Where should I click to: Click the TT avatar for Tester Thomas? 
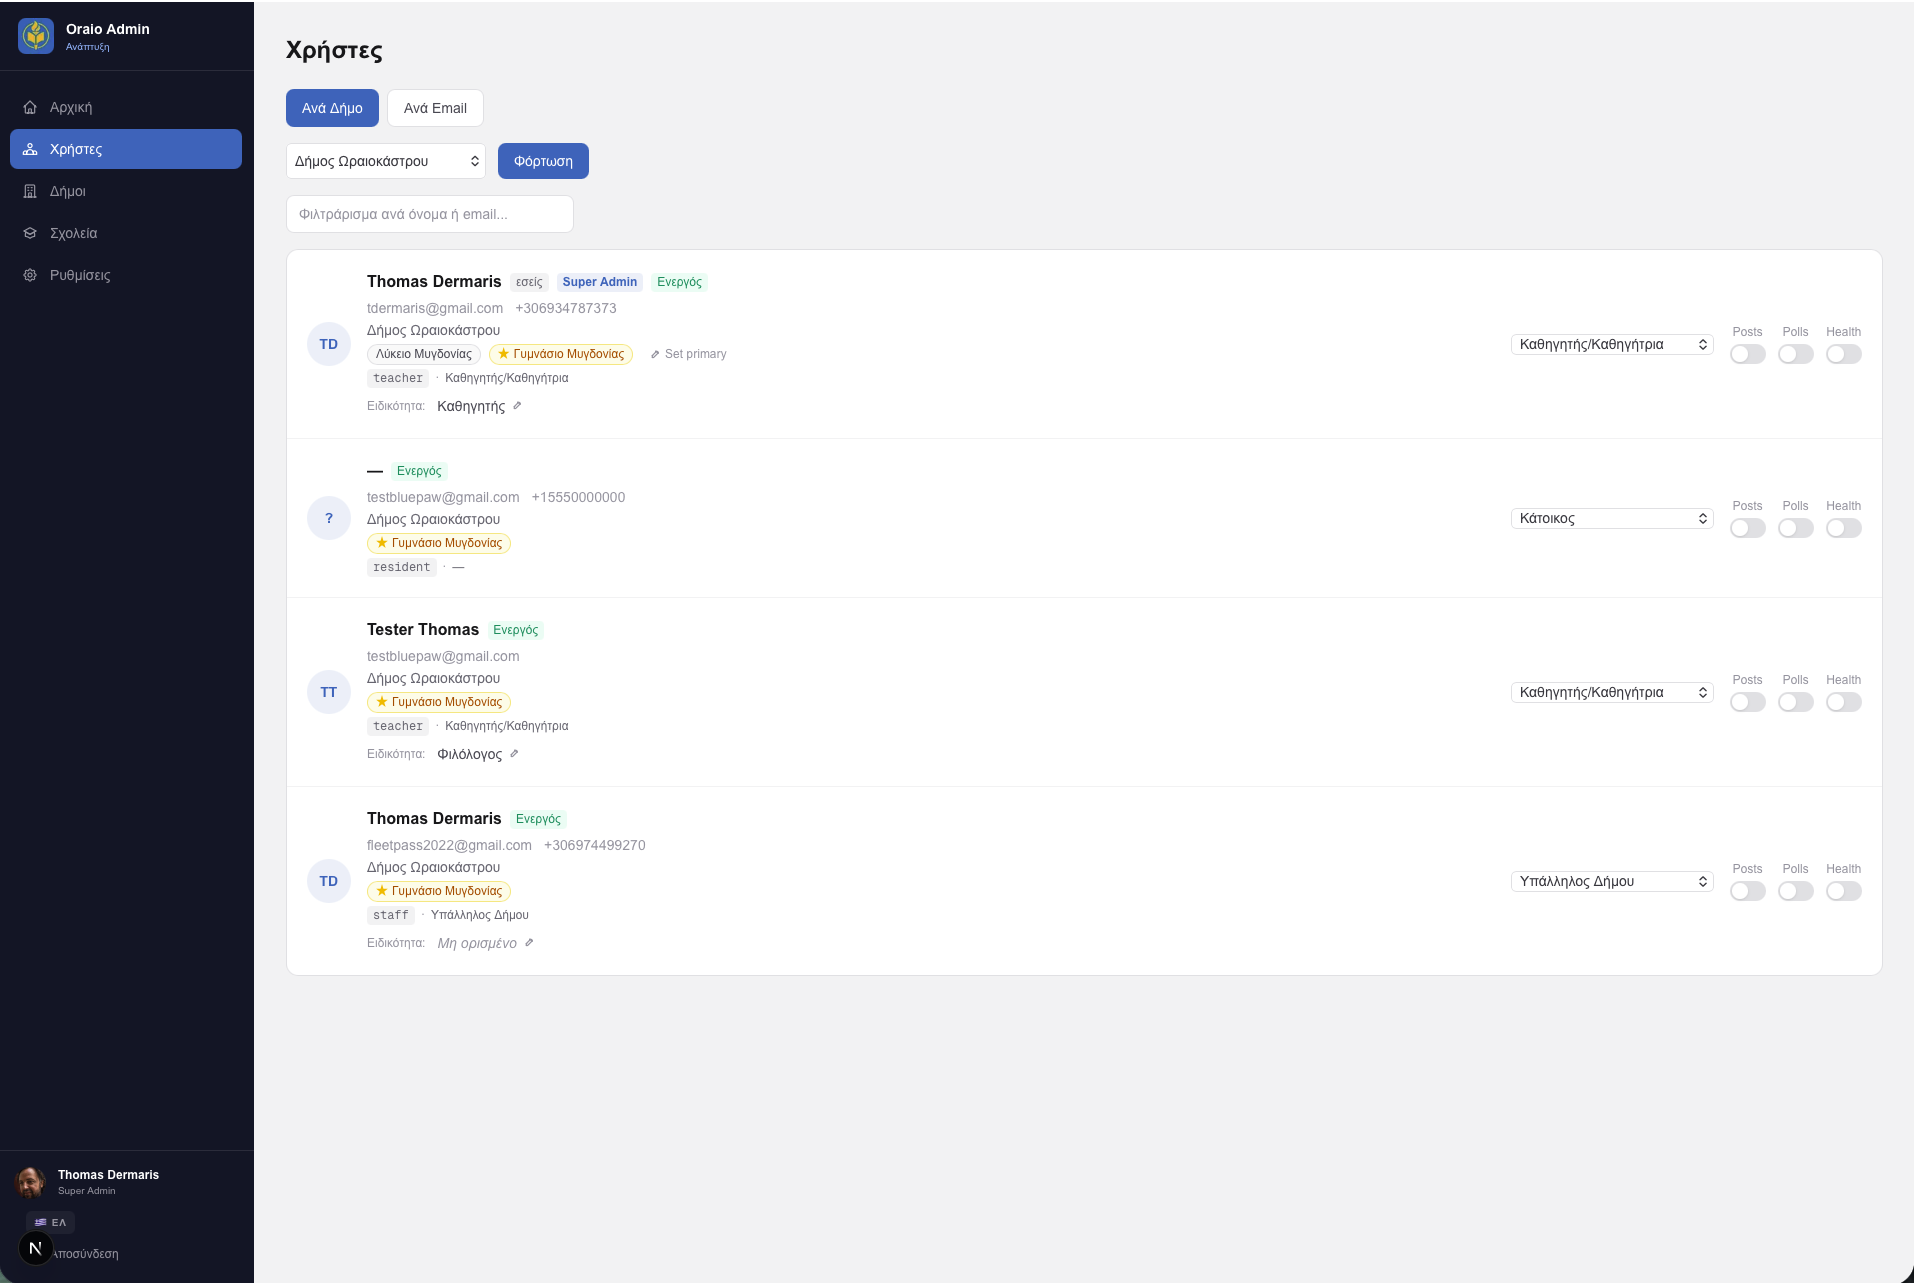pos(328,692)
